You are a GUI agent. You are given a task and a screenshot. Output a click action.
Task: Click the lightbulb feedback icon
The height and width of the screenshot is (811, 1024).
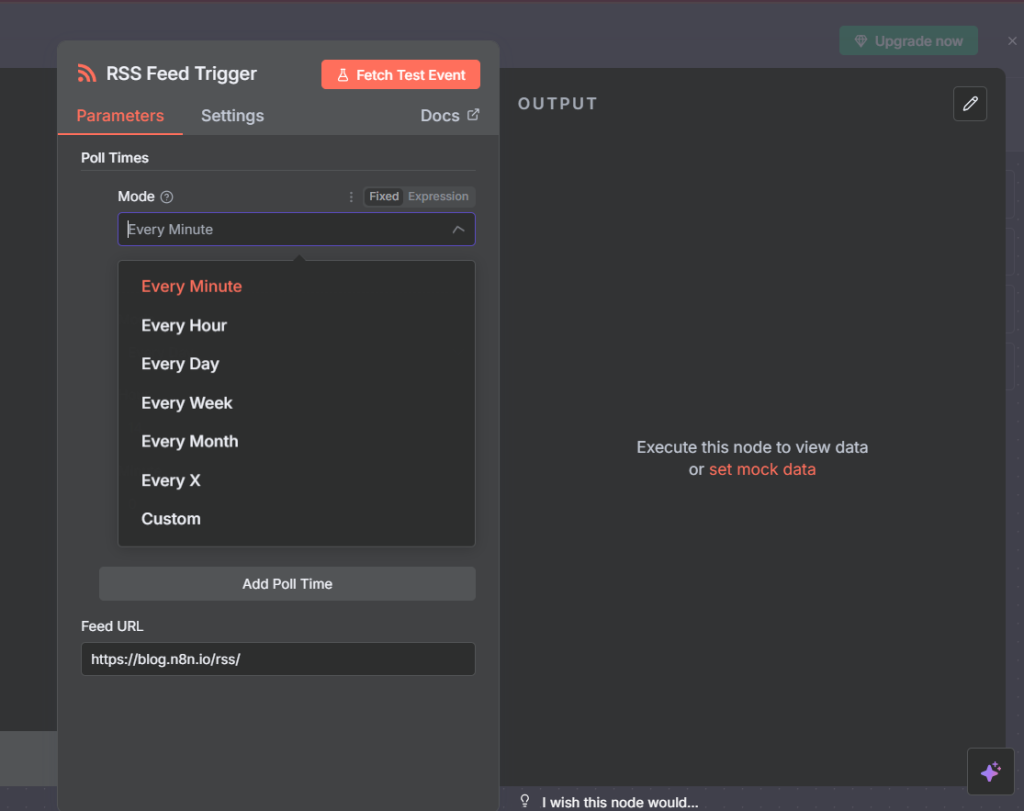pyautogui.click(x=525, y=801)
